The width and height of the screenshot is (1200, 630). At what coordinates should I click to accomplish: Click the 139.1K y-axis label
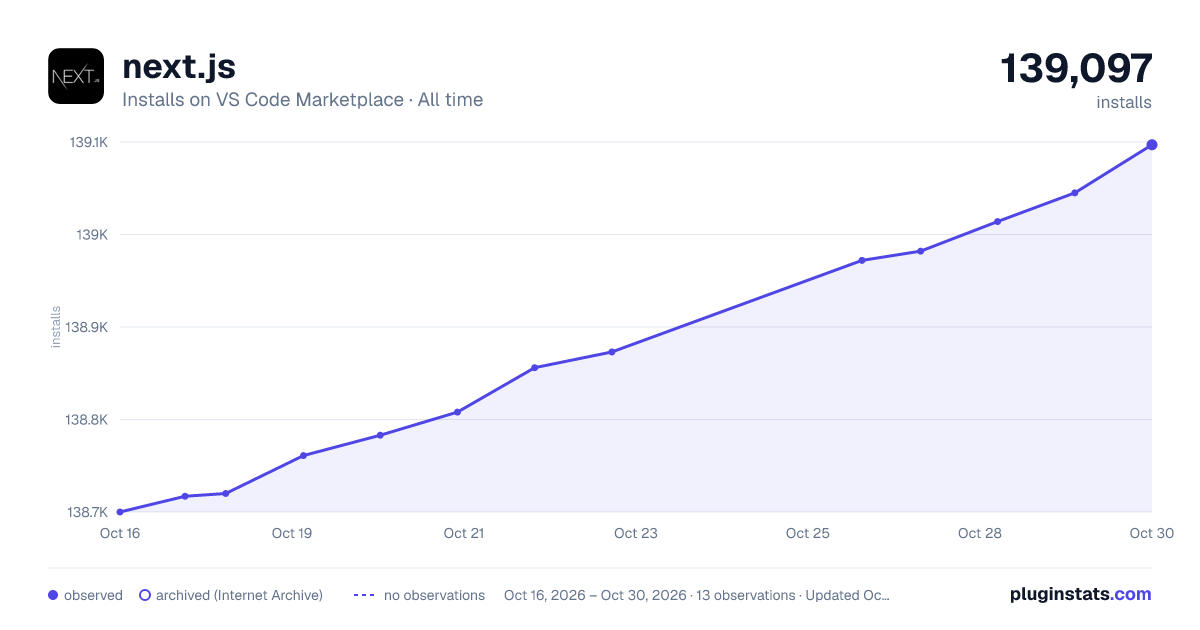tap(88, 142)
